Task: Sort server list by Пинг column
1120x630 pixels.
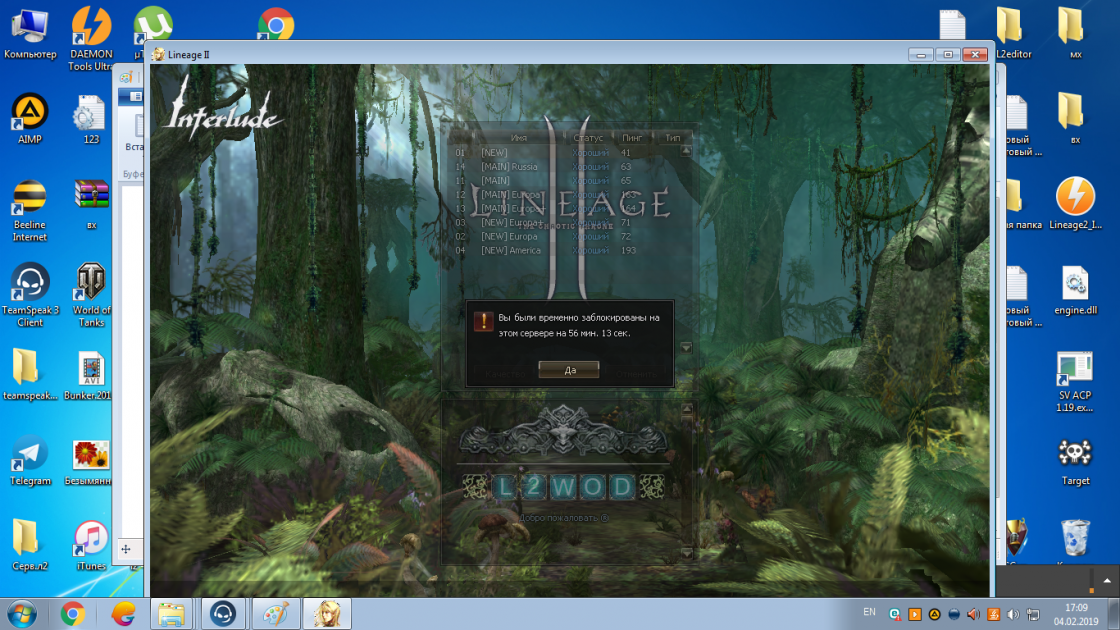Action: coord(632,137)
